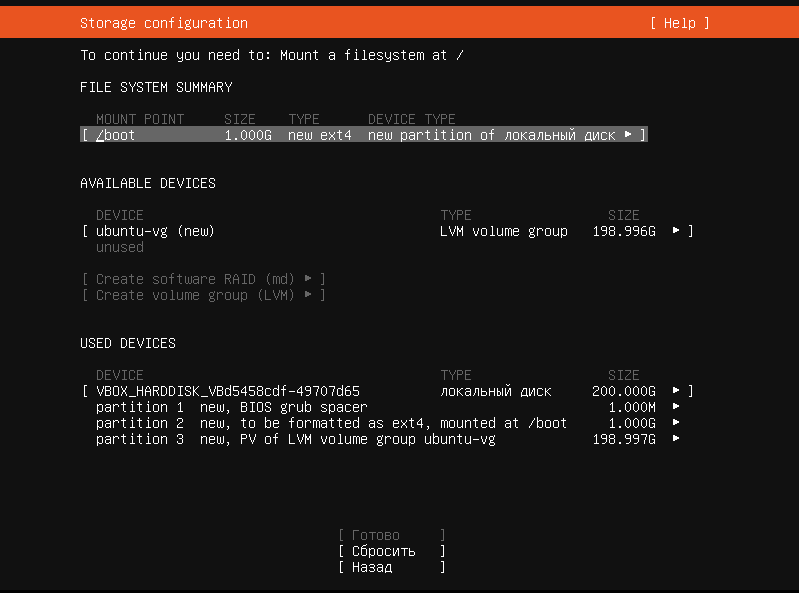
Task: Open Create software RAID (md) option
Action: click(x=204, y=279)
